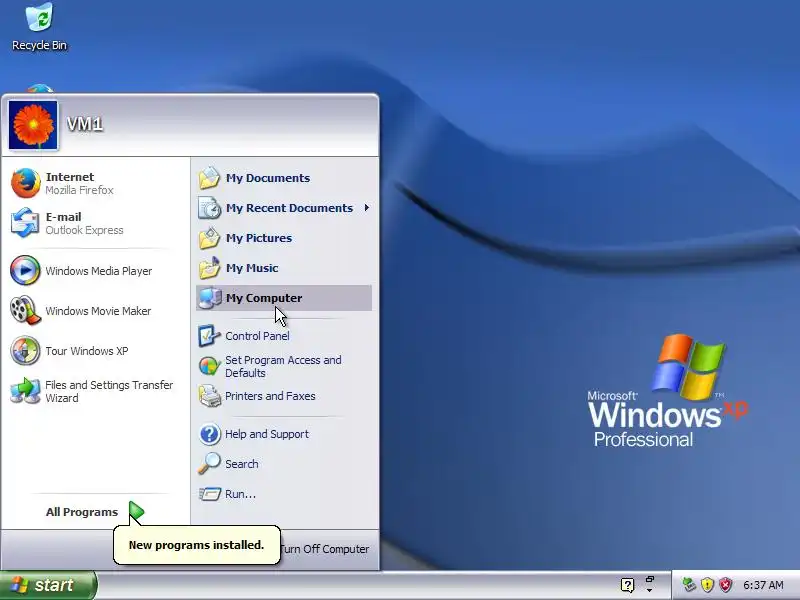Screen dimensions: 800x600
Task: Click the Start button
Action: pos(48,585)
